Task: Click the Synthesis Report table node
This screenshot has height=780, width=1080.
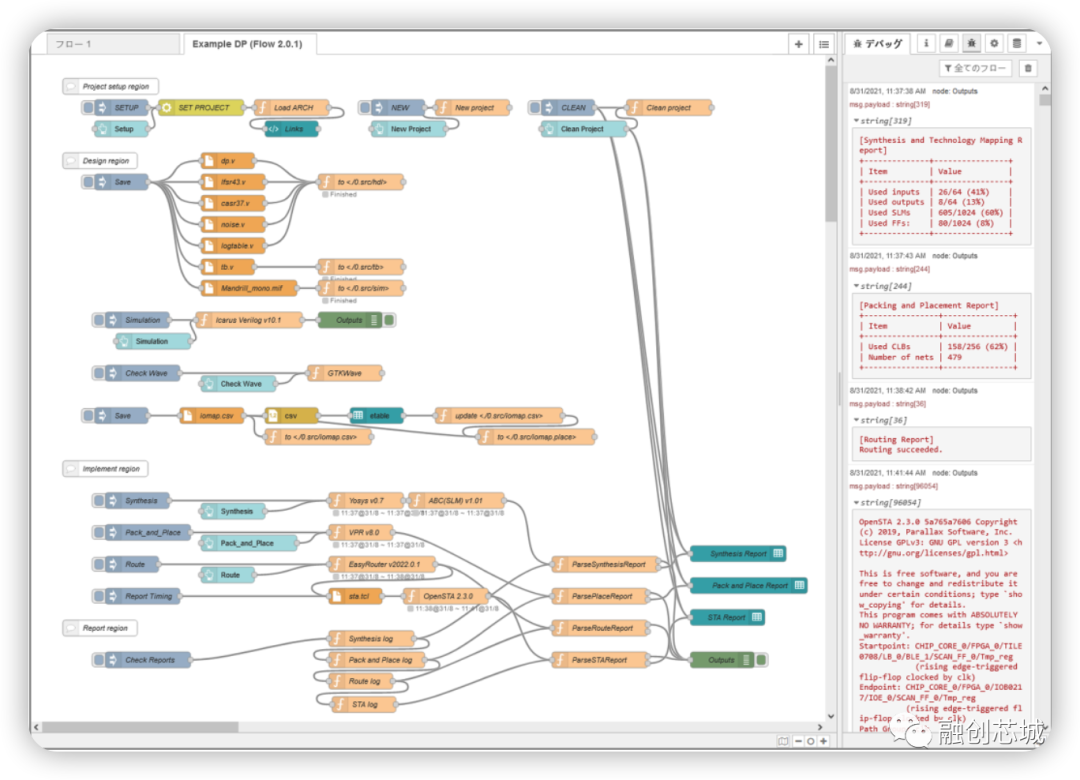Action: coord(738,553)
